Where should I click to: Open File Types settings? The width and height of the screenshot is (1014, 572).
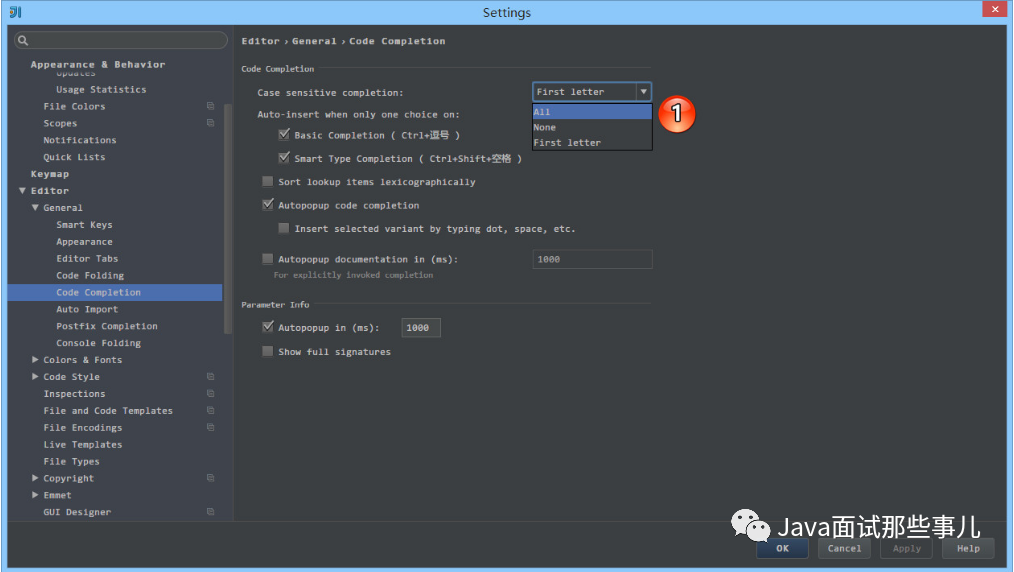[71, 461]
